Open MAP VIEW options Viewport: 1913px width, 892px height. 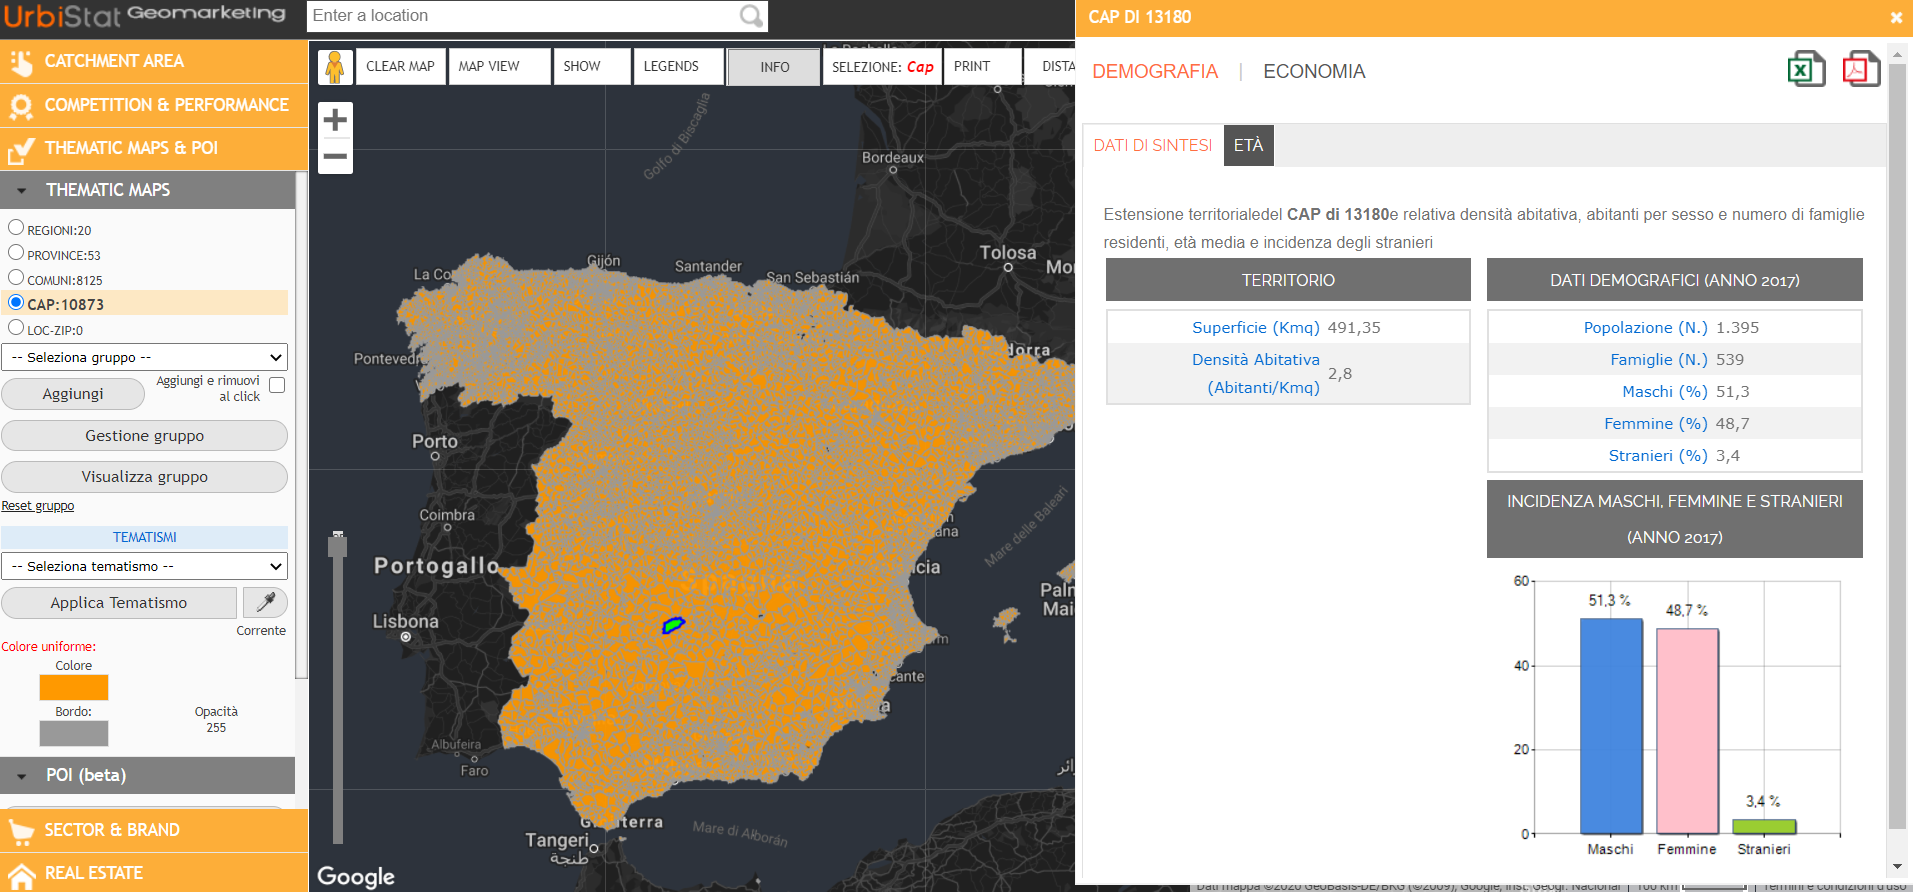(x=499, y=67)
